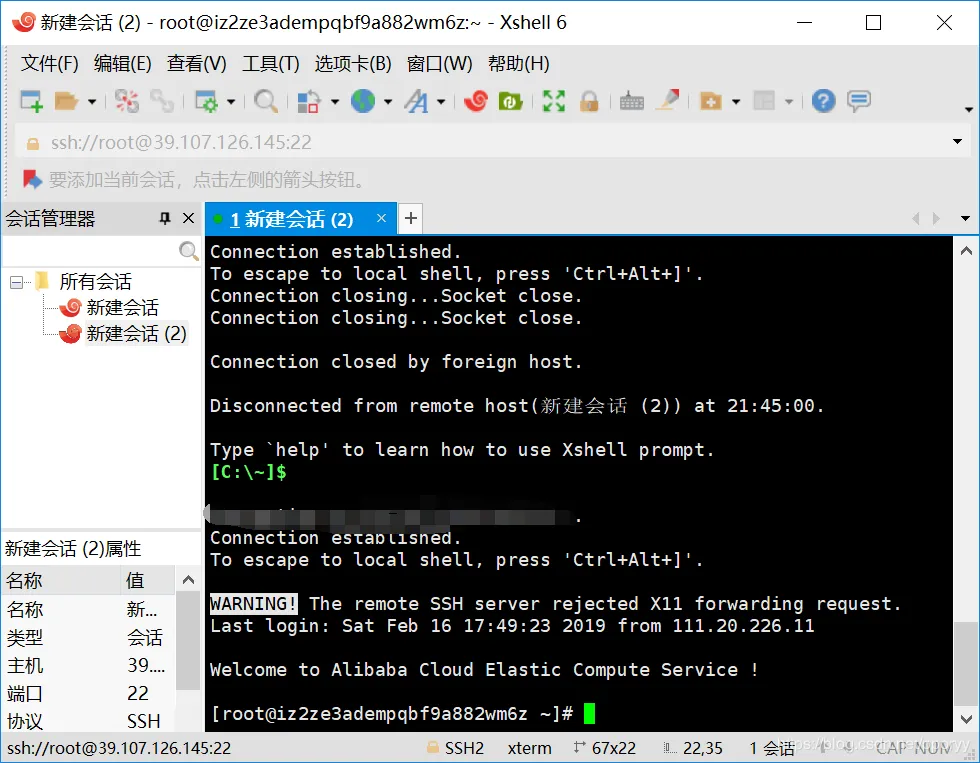The width and height of the screenshot is (980, 763).
Task: Click the Disconnect session icon
Action: coord(127,101)
